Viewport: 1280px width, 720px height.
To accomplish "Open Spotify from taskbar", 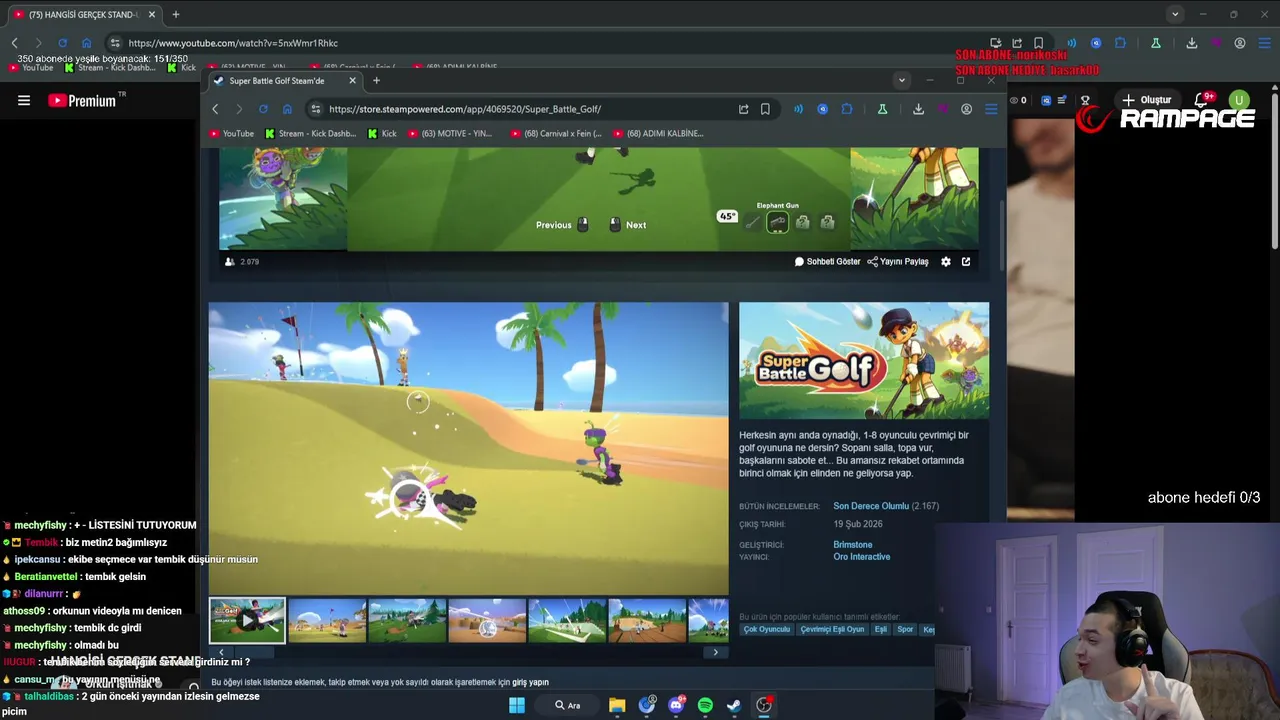I will pos(705,705).
